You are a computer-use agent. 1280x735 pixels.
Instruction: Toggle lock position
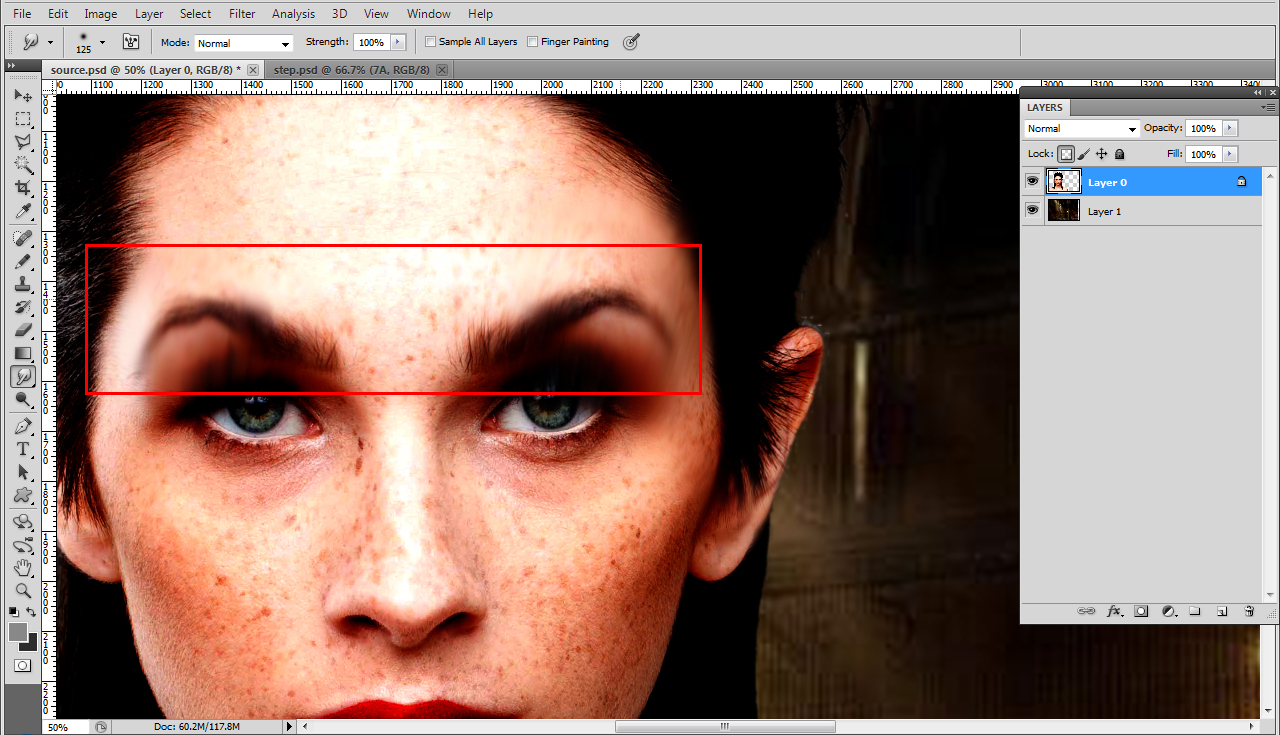(1102, 154)
